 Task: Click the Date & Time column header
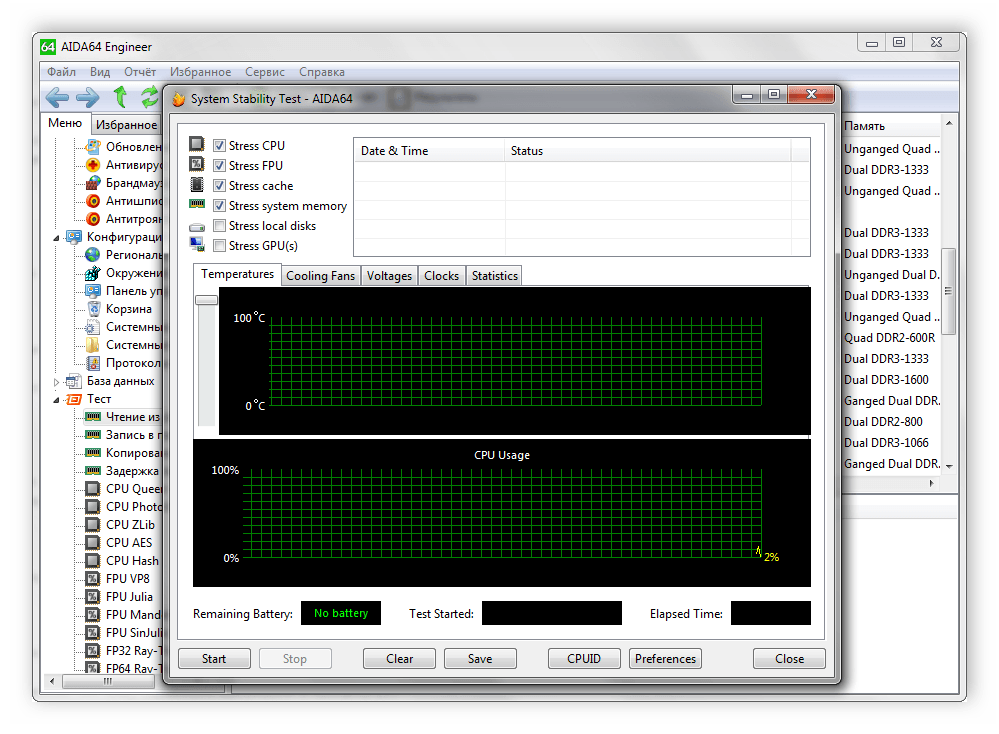[429, 151]
